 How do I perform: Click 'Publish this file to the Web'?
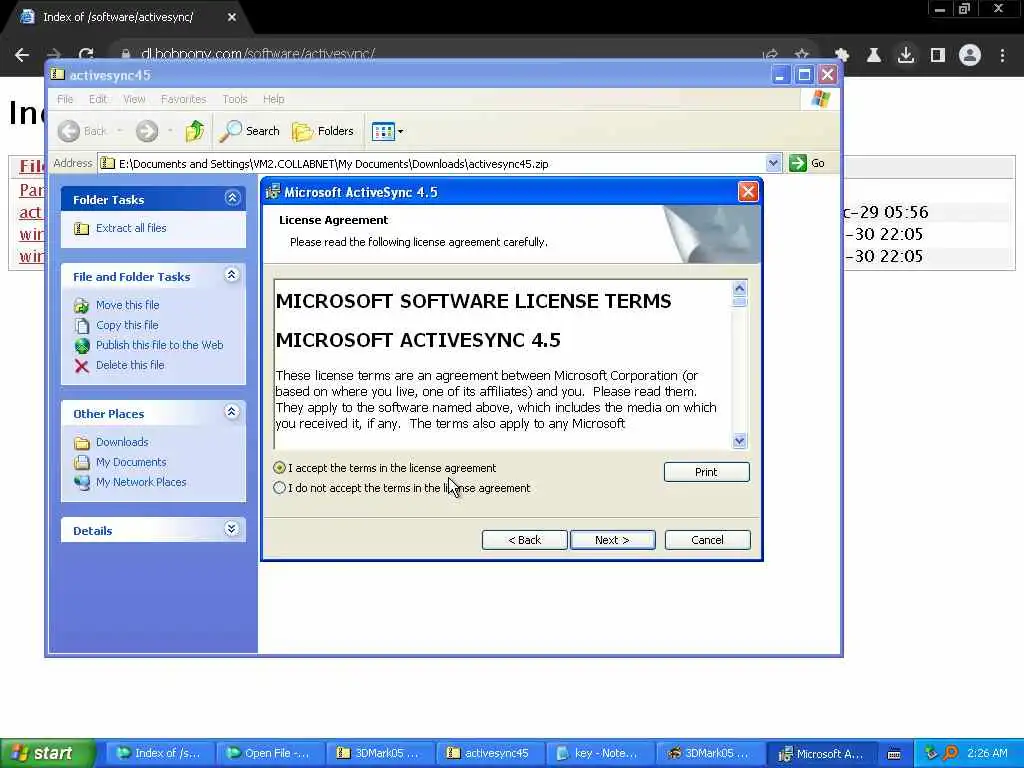(159, 345)
